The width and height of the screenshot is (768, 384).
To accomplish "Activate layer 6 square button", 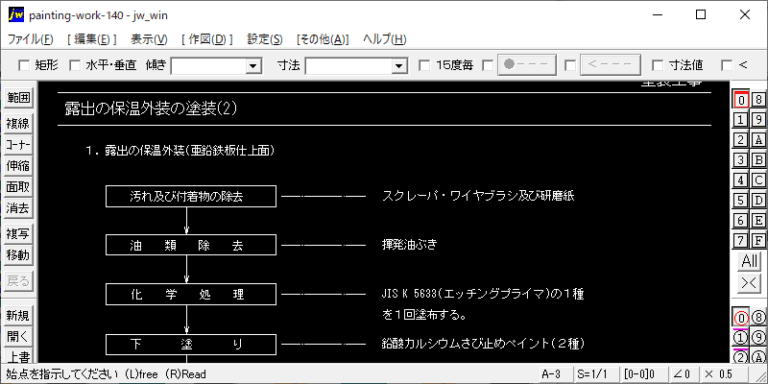I will (741, 220).
